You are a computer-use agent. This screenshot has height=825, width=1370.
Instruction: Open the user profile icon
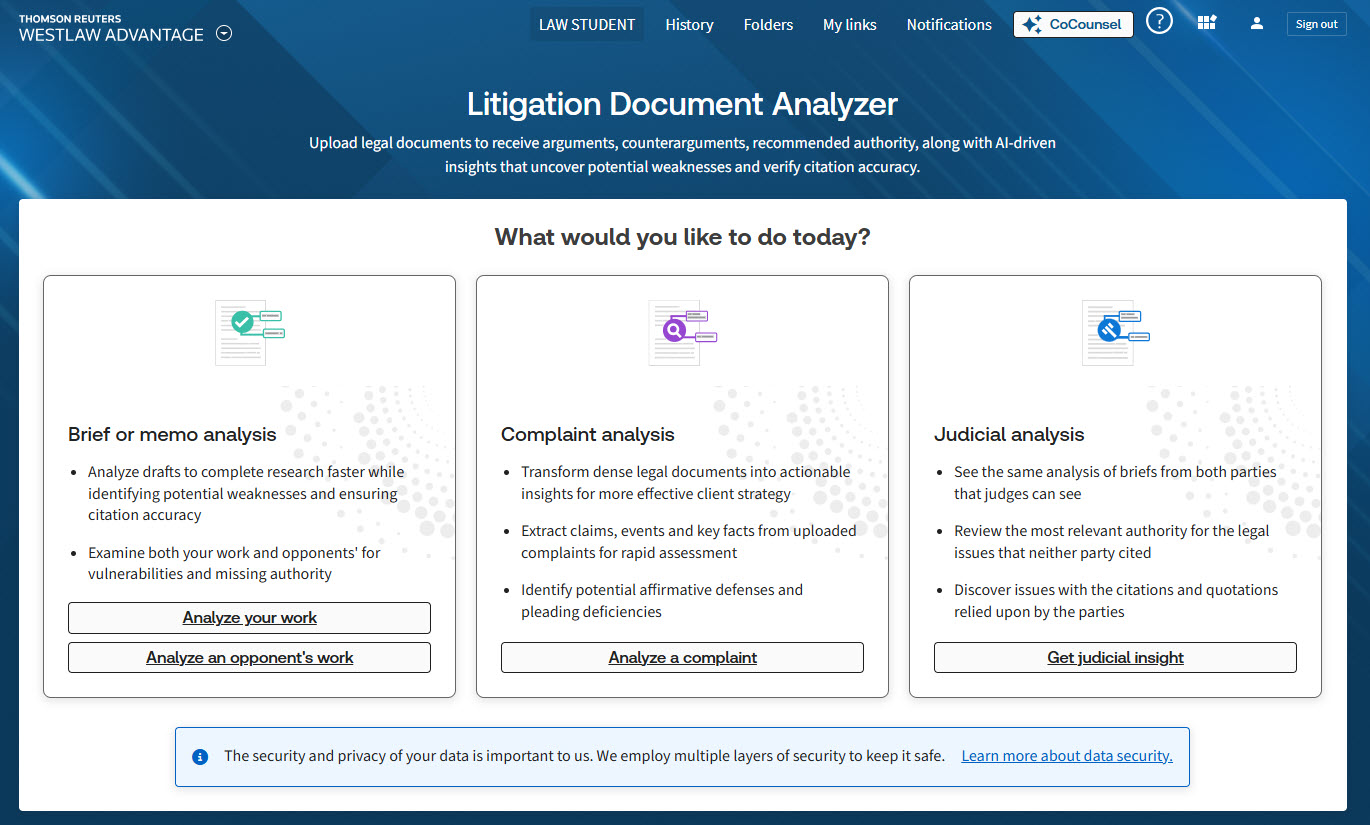1257,24
